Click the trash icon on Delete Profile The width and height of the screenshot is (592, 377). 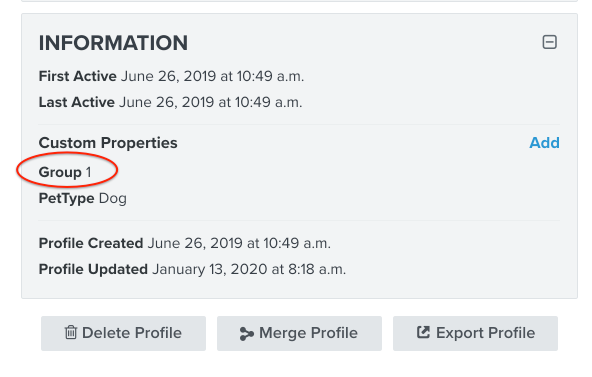pyautogui.click(x=71, y=332)
